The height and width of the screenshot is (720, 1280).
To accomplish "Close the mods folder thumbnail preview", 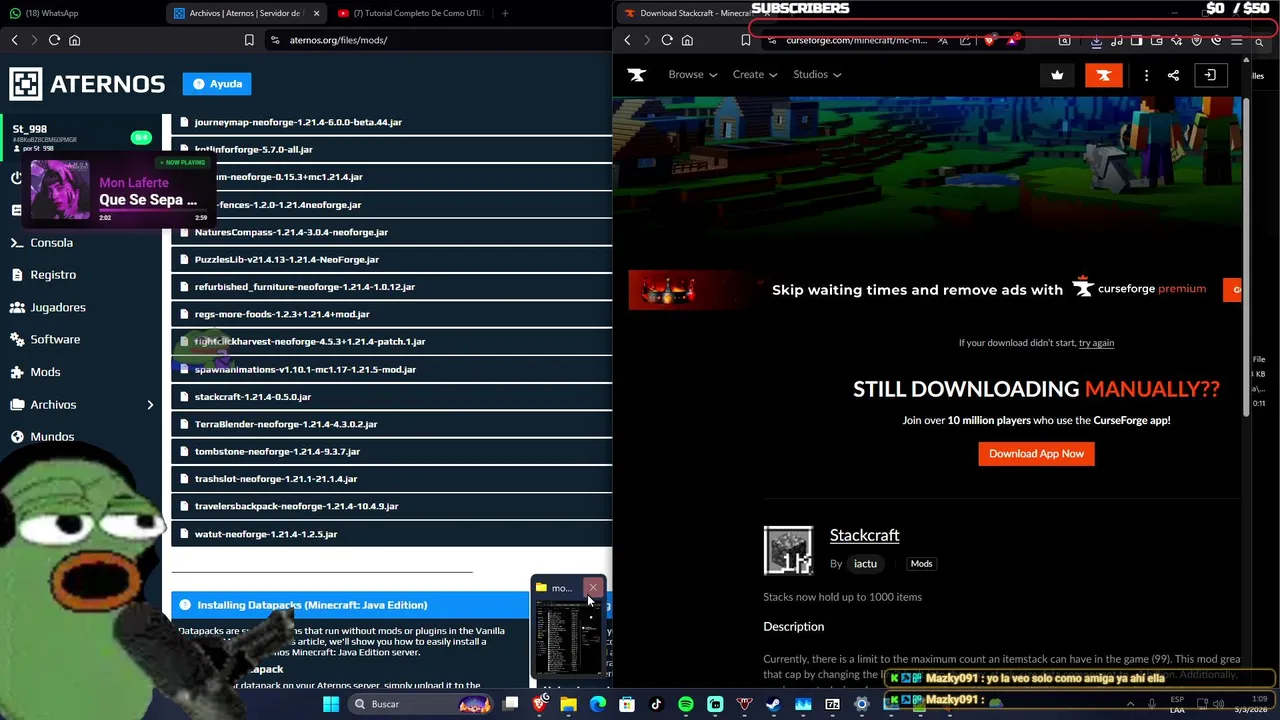I will coord(593,588).
